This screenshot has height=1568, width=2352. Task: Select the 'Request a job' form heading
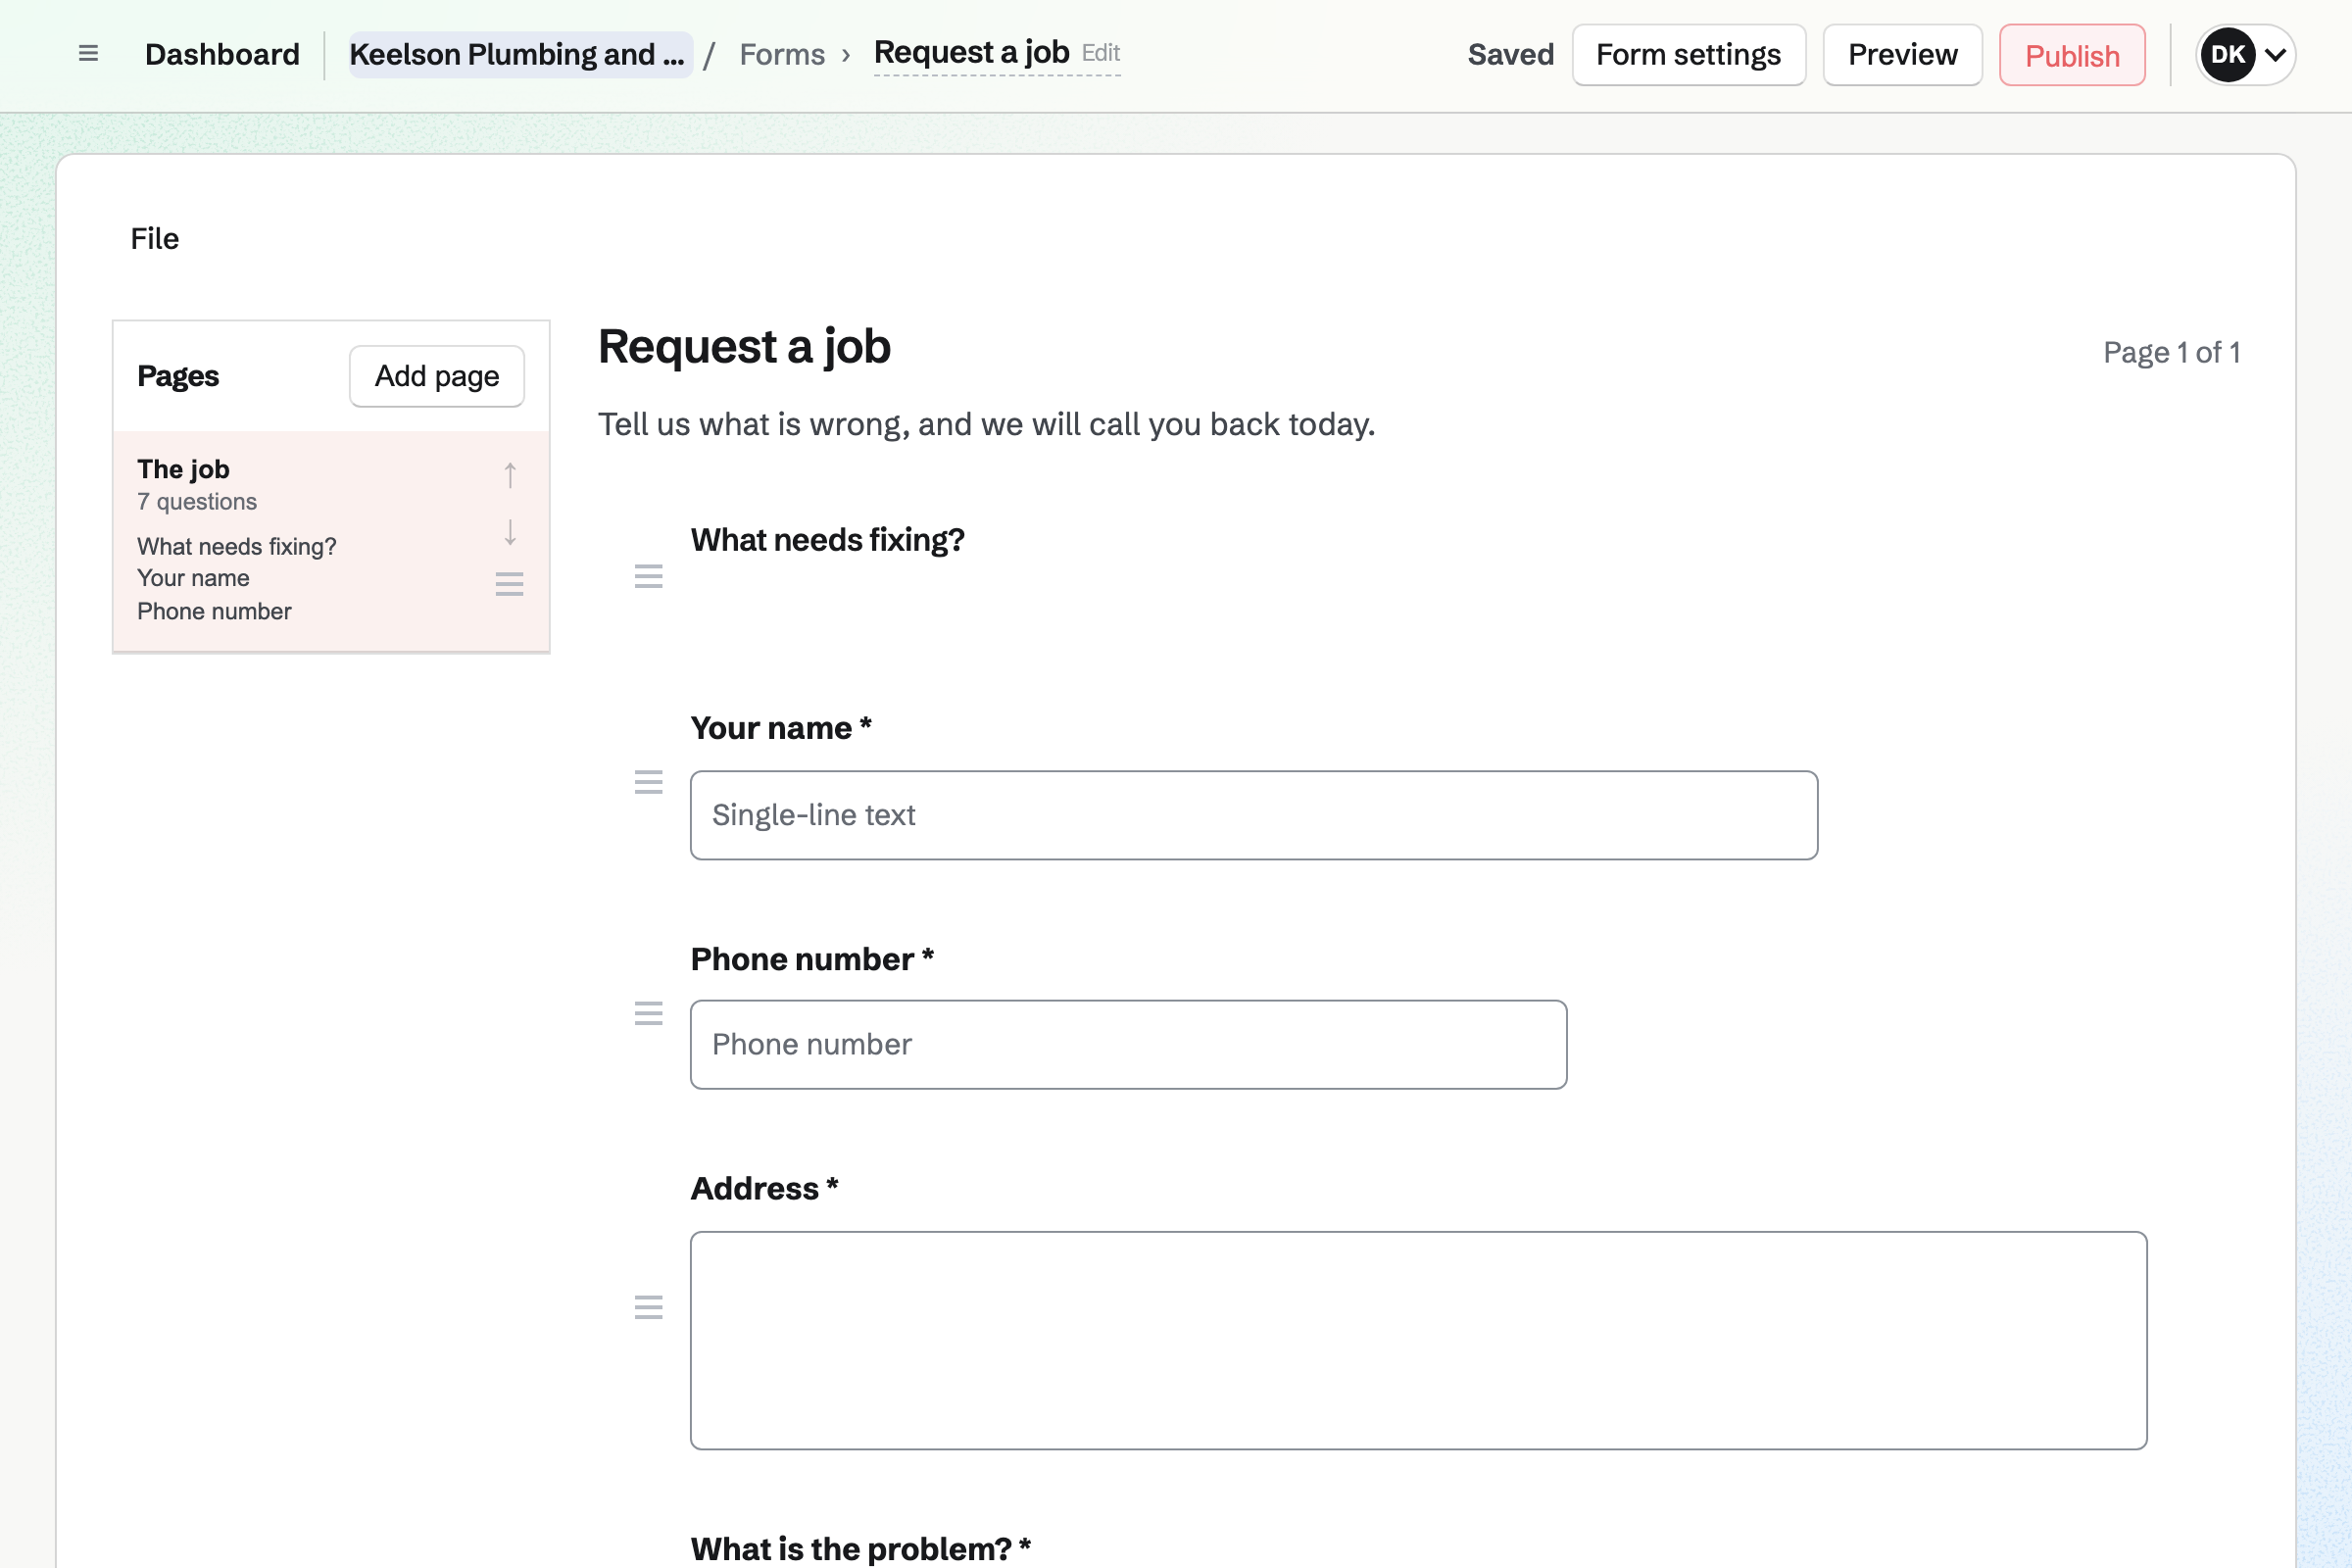coord(744,347)
